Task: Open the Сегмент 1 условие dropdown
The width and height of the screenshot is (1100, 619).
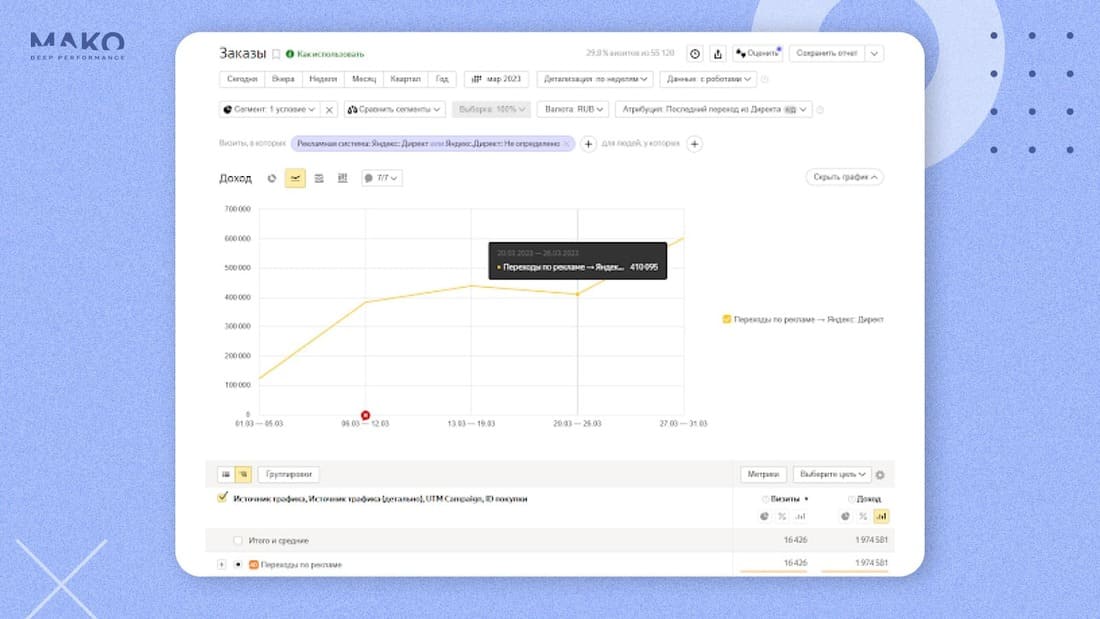Action: coord(269,109)
